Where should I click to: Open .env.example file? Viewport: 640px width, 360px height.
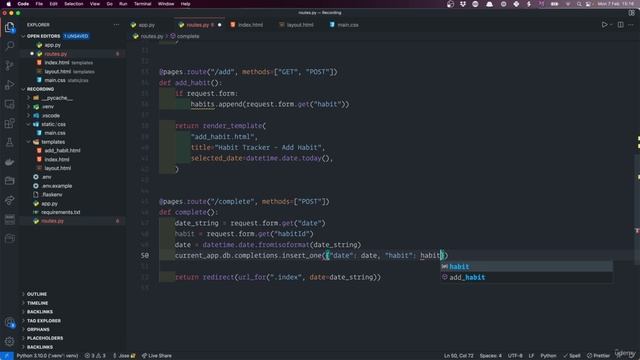pos(56,186)
